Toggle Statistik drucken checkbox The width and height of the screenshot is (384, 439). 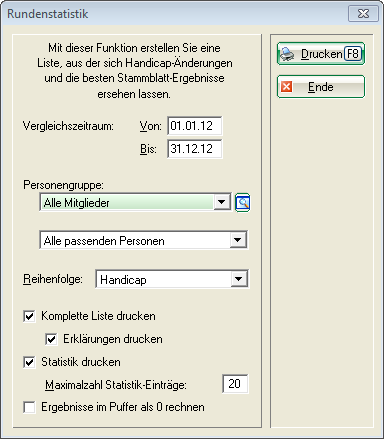[29, 362]
